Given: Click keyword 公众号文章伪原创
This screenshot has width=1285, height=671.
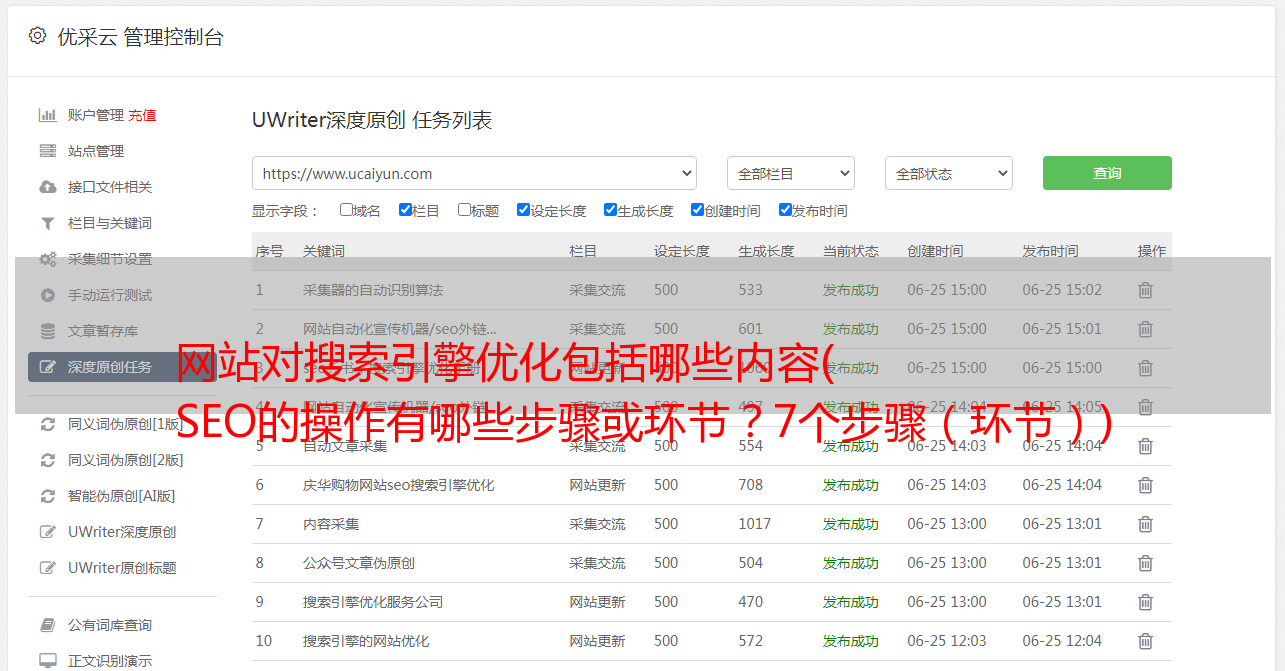Looking at the screenshot, I should (359, 563).
